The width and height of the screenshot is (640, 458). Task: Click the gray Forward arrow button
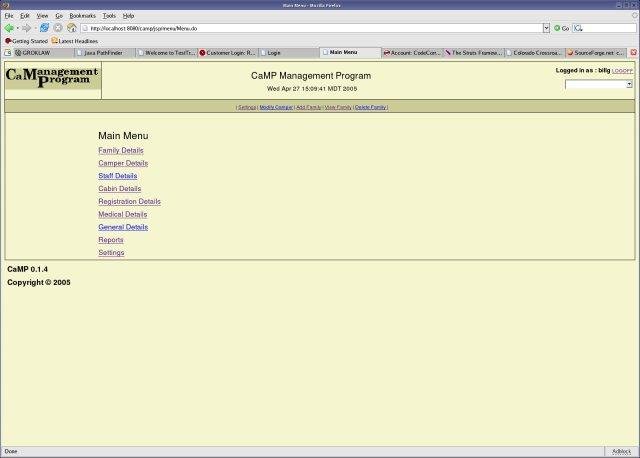tap(27, 28)
